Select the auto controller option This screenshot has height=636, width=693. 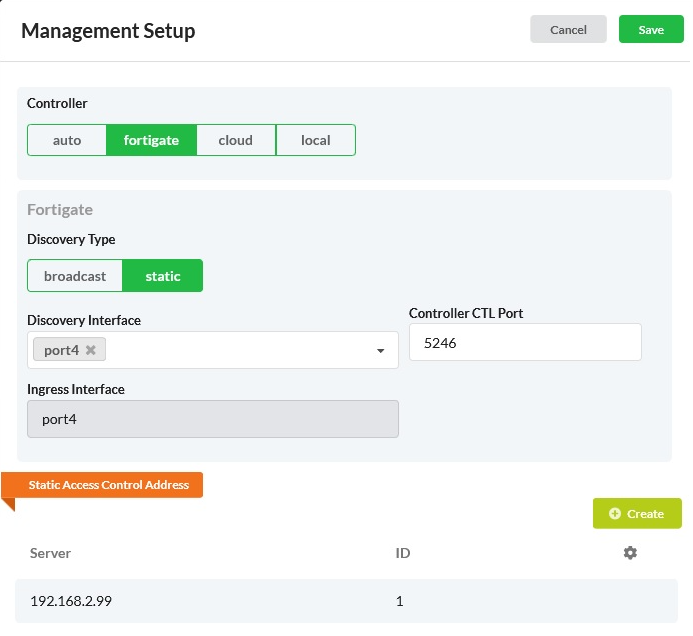point(67,140)
